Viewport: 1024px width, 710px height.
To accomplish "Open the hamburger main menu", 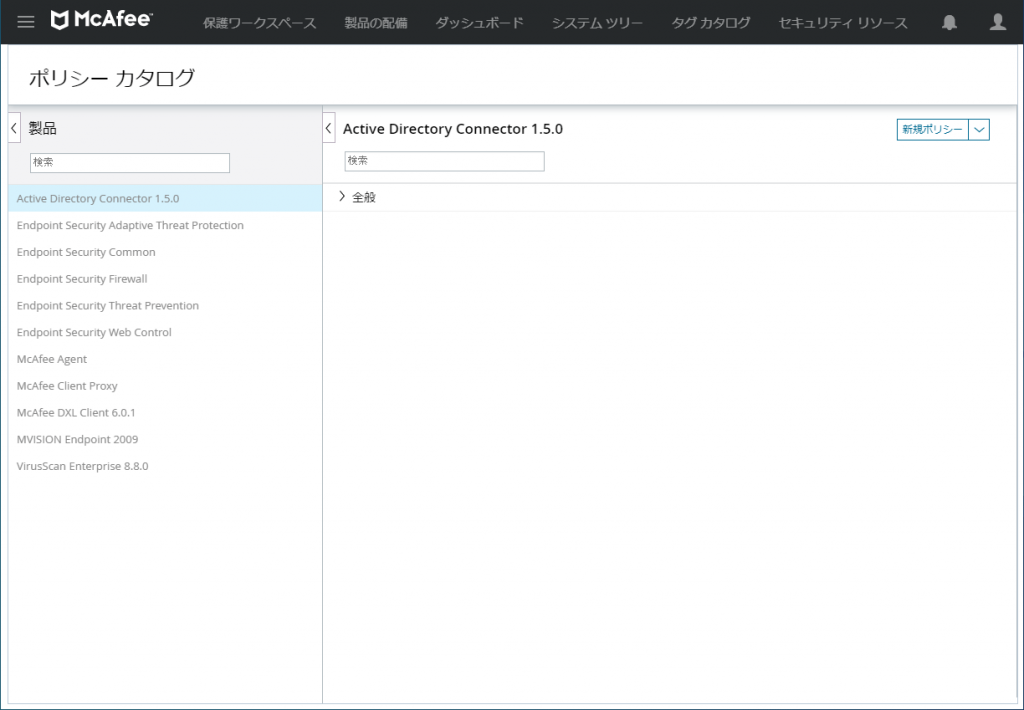I will pos(25,22).
